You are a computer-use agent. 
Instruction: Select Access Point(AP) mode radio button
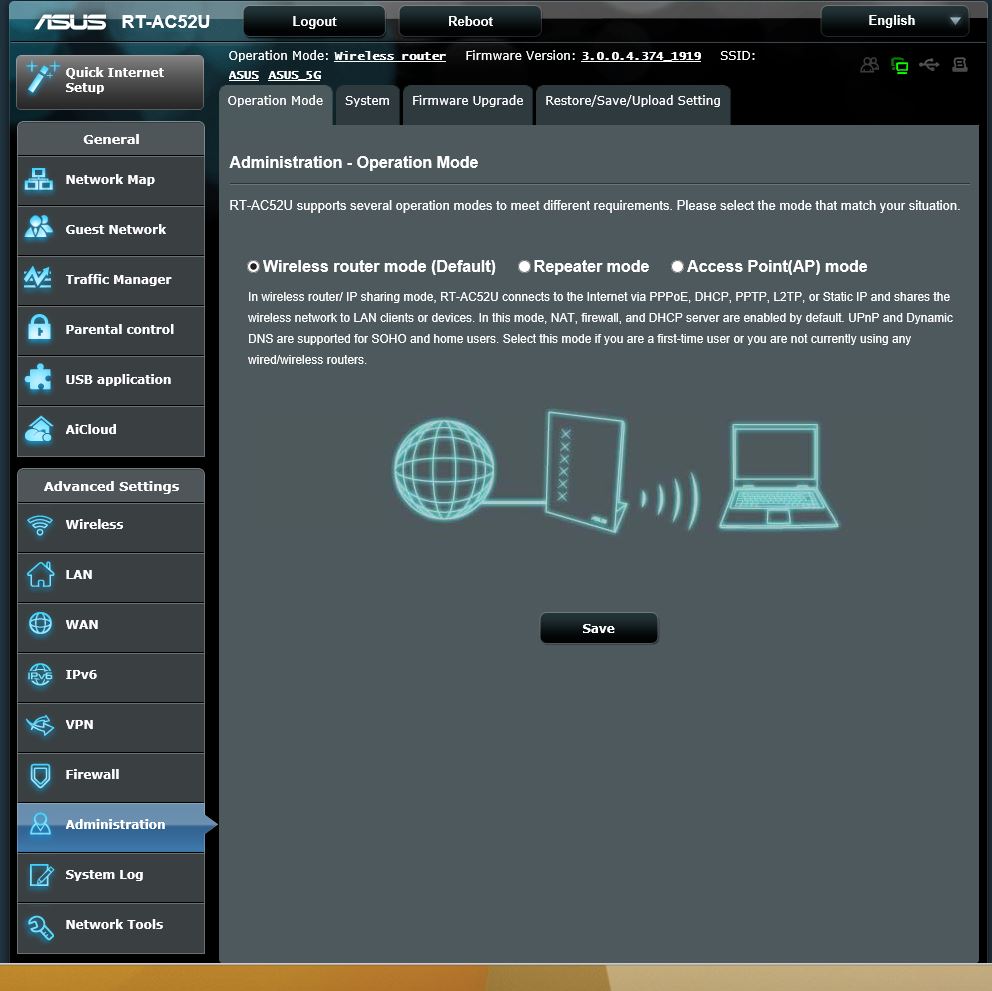pyautogui.click(x=677, y=266)
